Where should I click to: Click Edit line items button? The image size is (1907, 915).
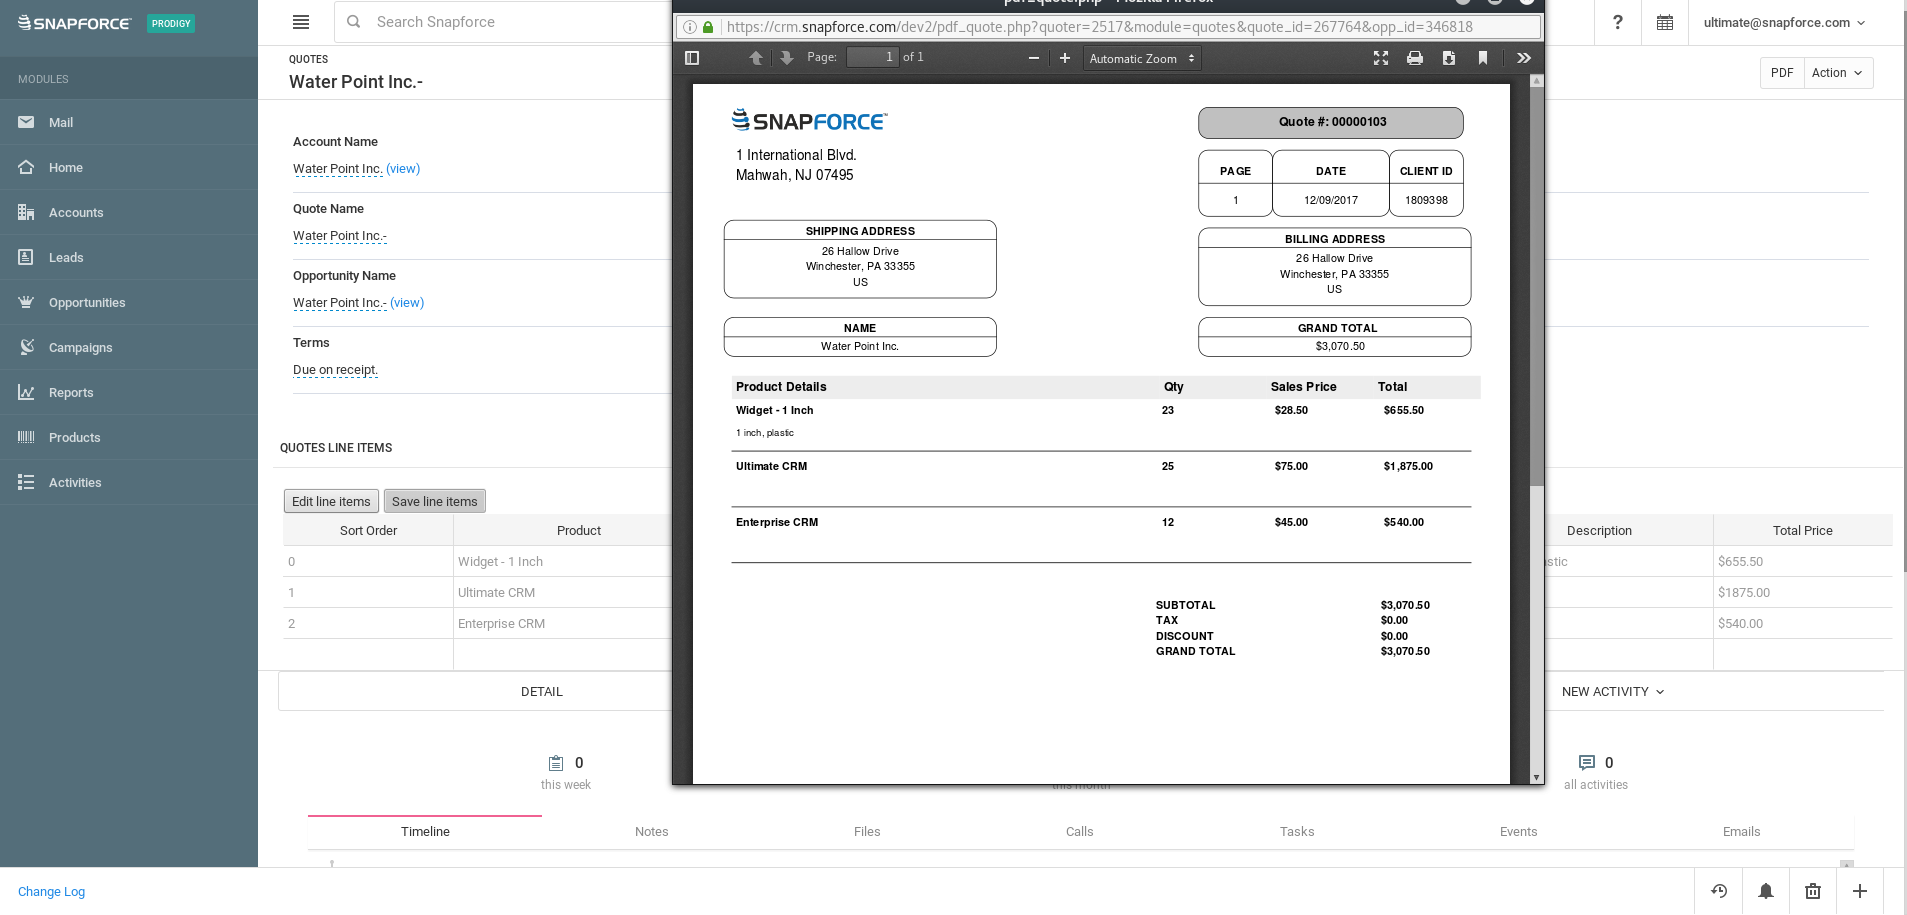pyautogui.click(x=331, y=501)
